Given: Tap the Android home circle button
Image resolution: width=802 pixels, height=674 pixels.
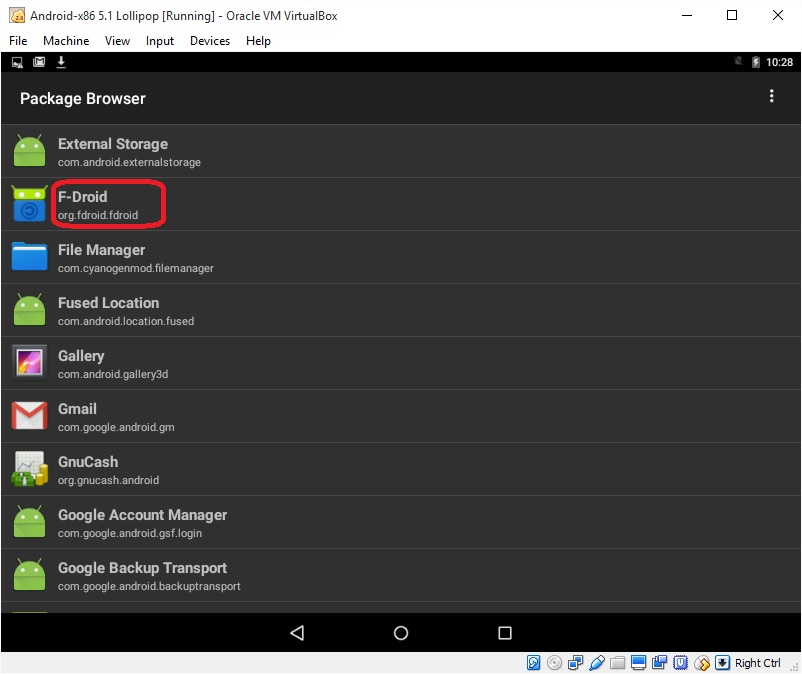Looking at the screenshot, I should pos(401,633).
